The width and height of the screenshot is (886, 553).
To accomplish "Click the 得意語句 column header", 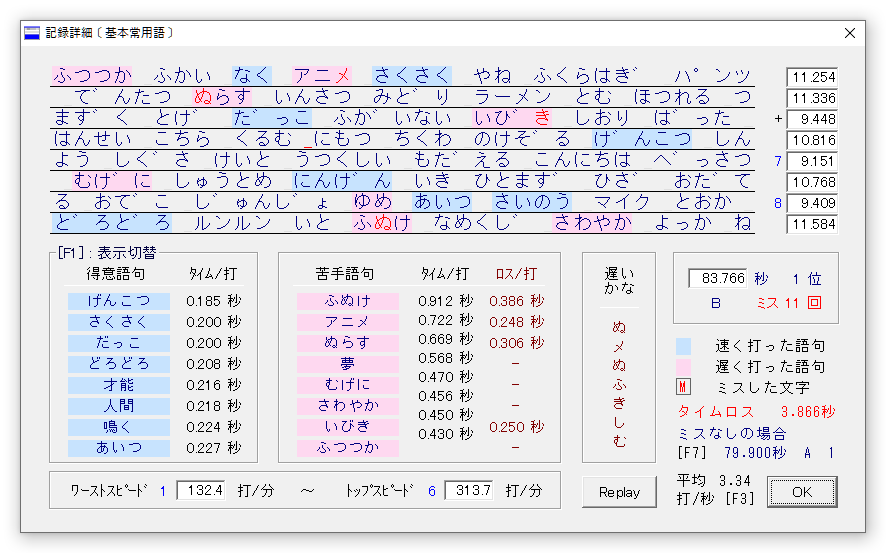I will pos(116,274).
